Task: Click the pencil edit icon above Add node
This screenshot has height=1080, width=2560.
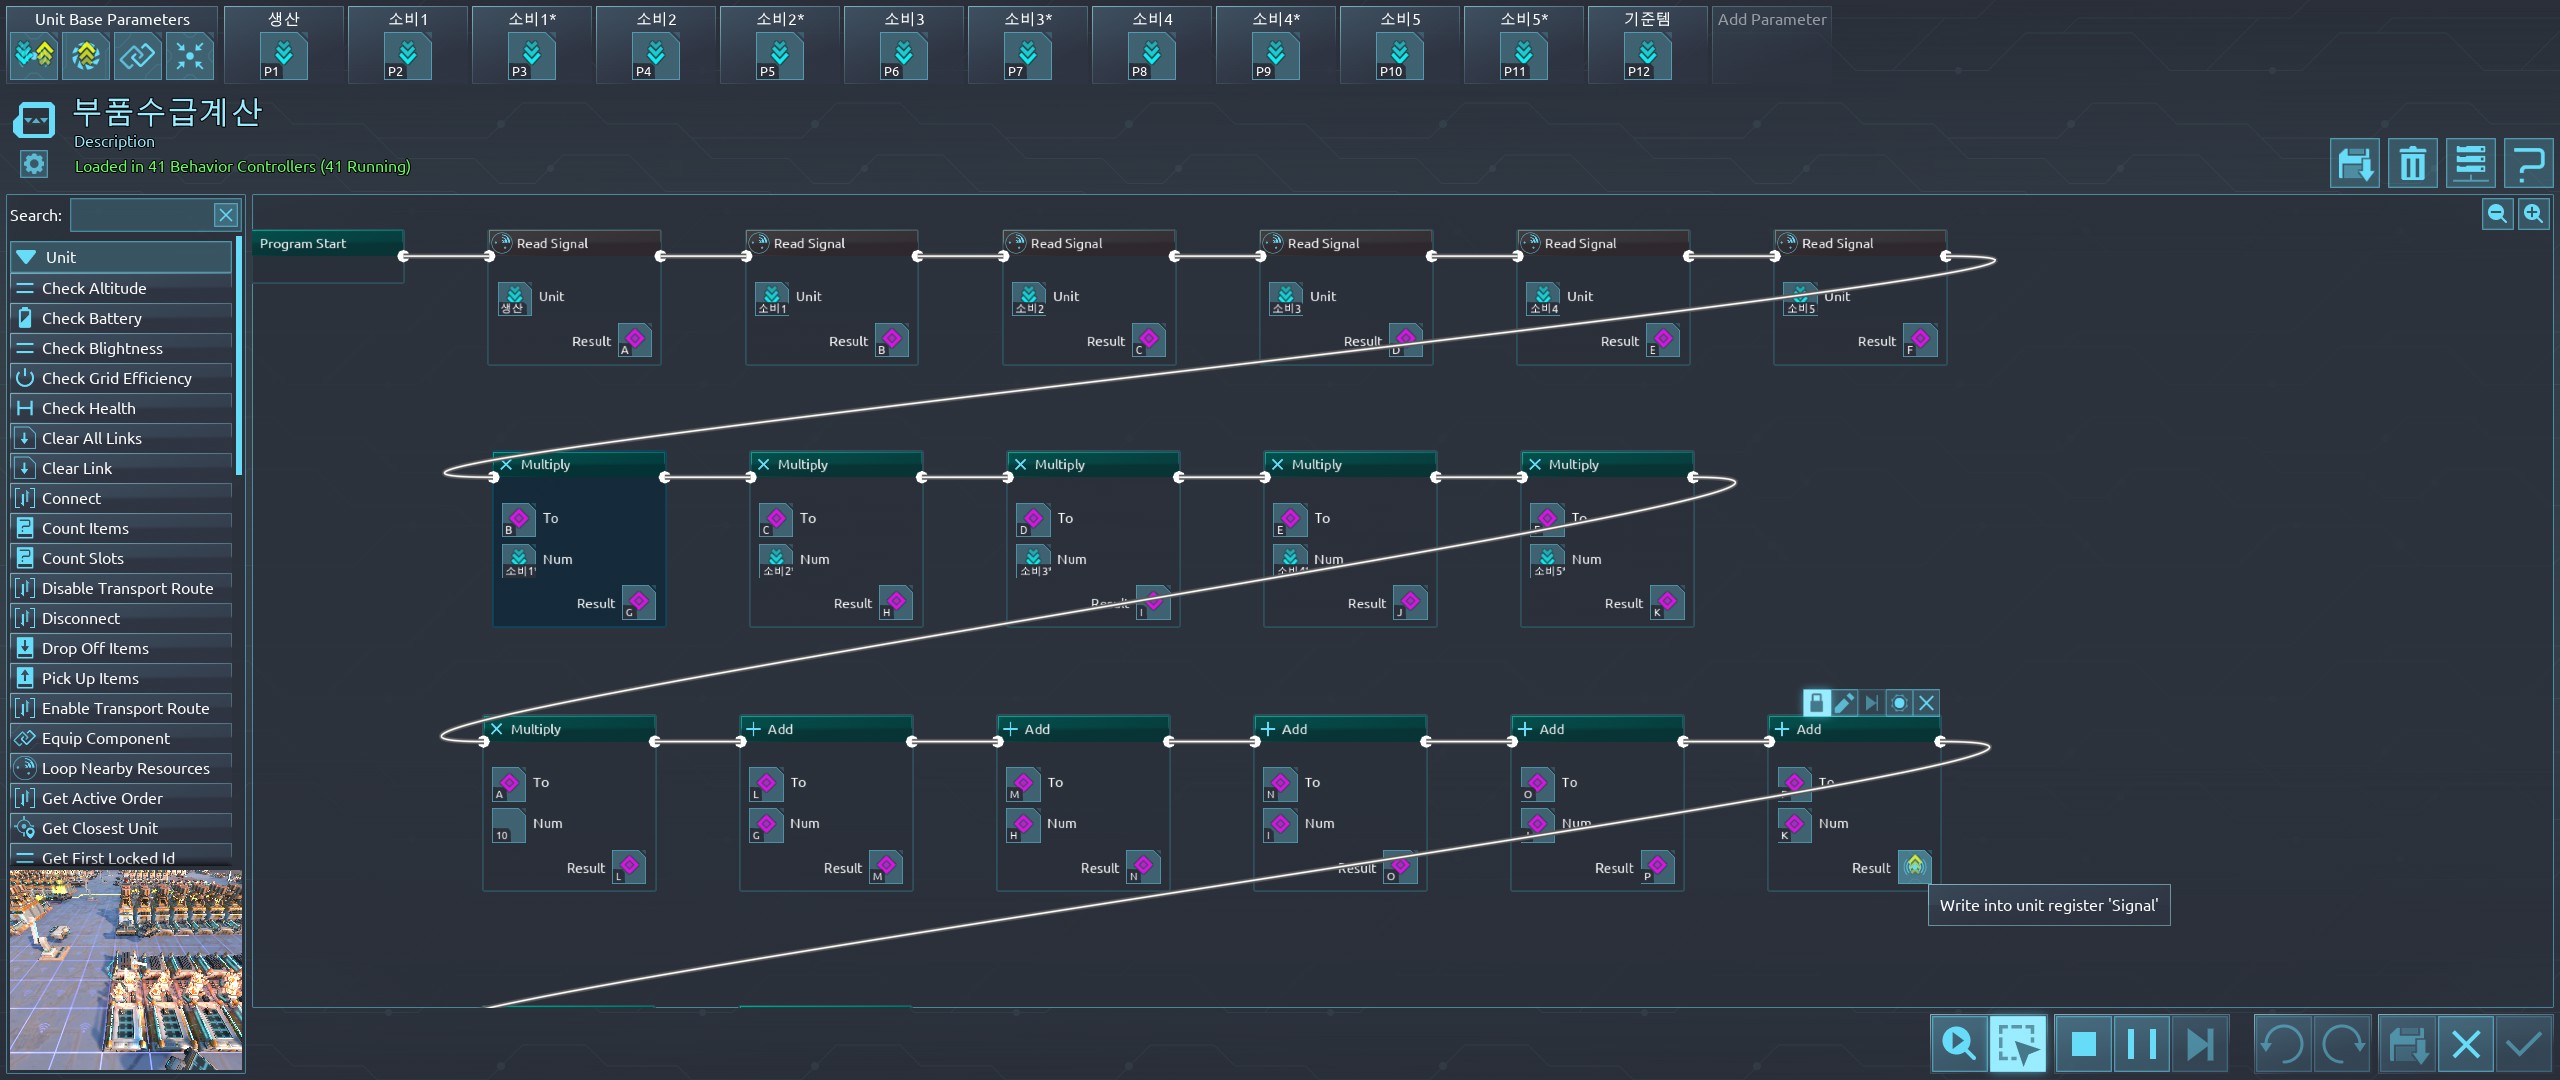Action: (1844, 703)
